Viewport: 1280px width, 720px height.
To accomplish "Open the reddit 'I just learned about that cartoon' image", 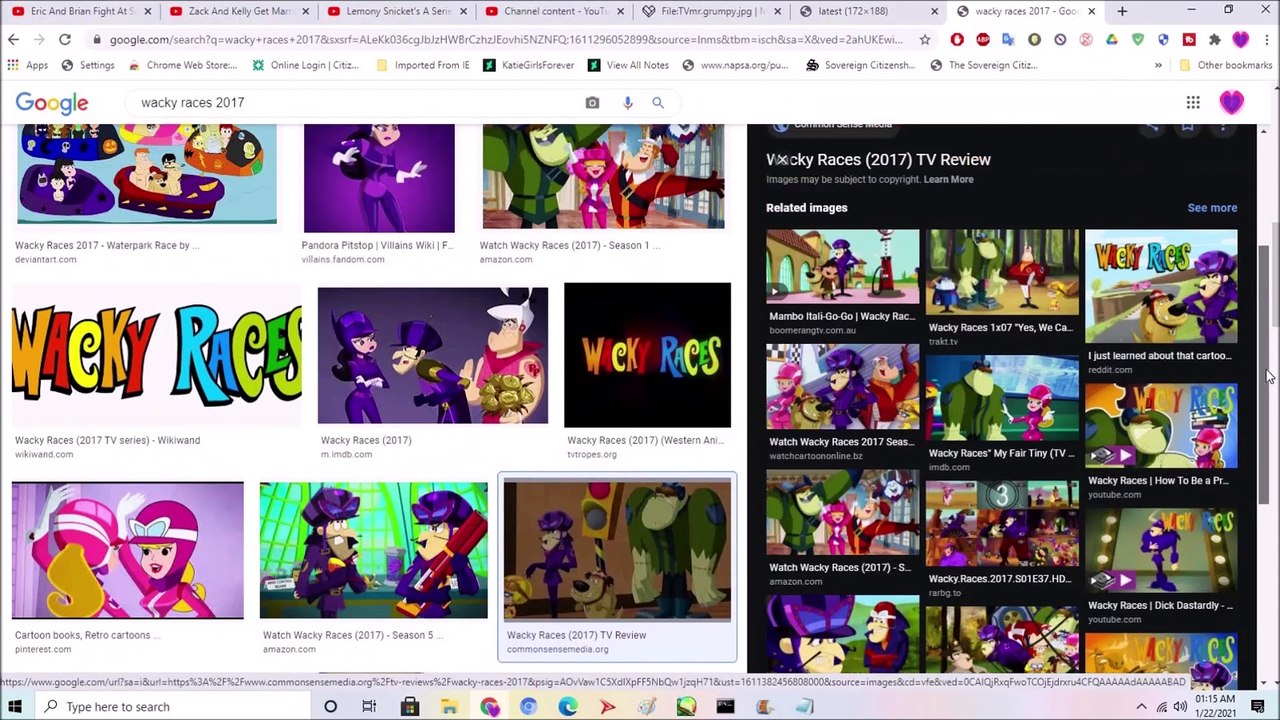I will pos(1161,287).
